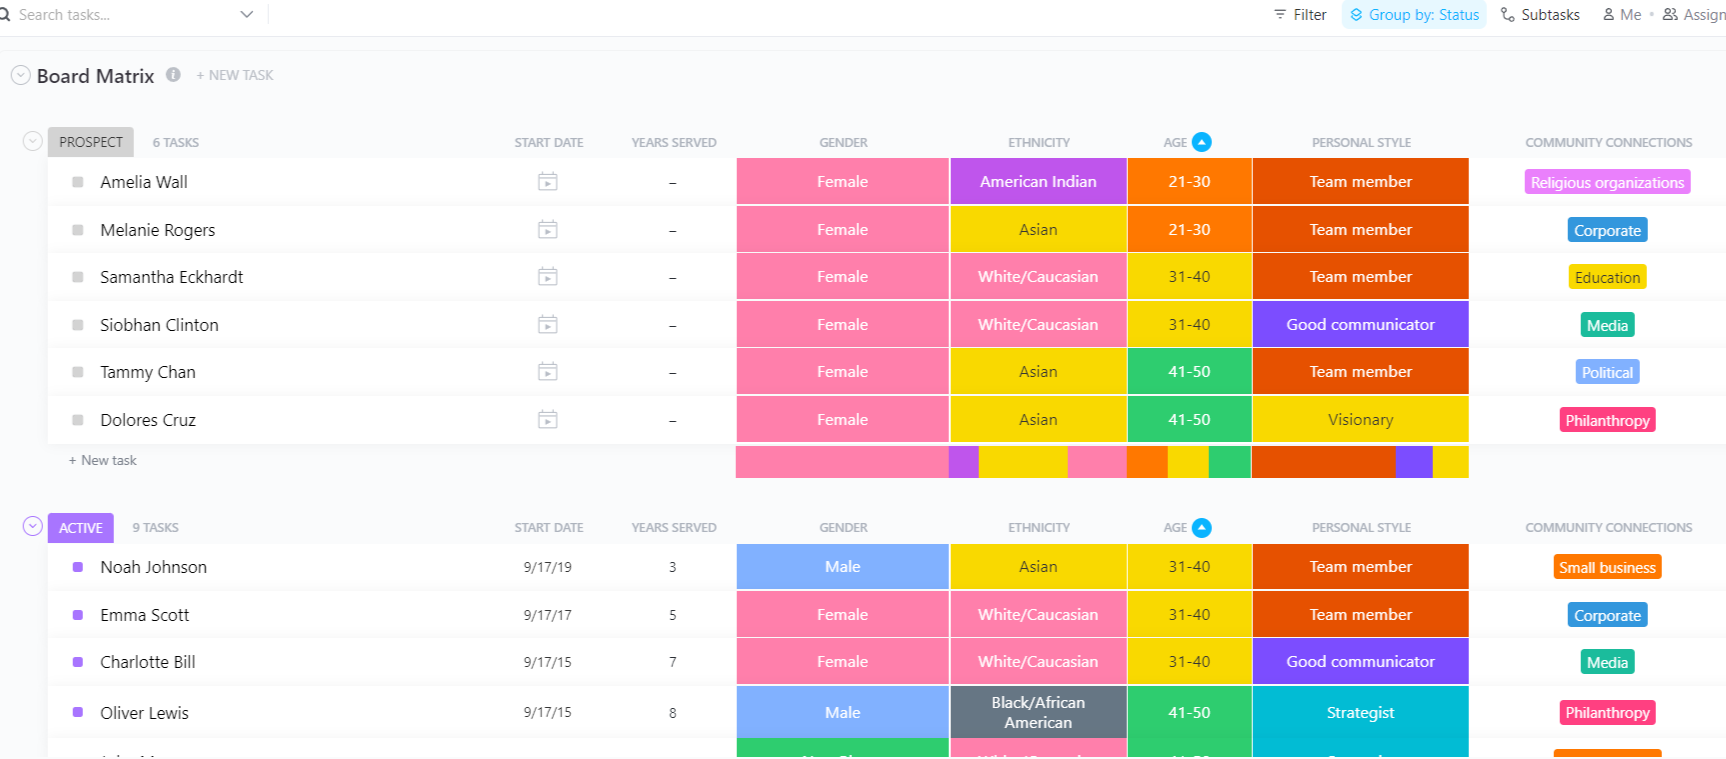This screenshot has height=759, width=1726.
Task: Toggle status box for Siobhan Clinton
Action: [x=78, y=325]
